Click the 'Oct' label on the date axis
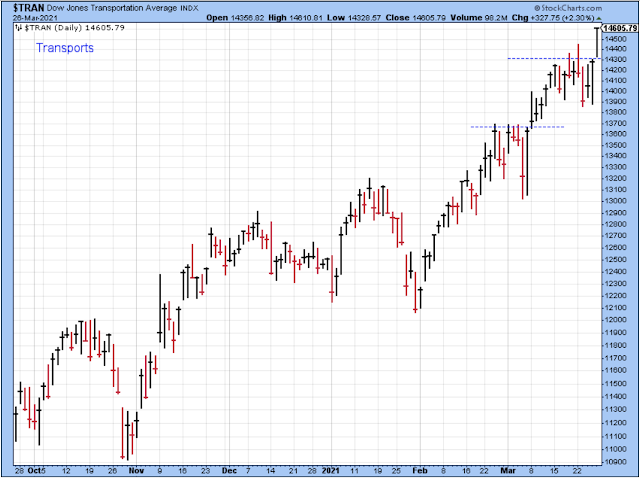This screenshot has width=640, height=480. pos(34,471)
